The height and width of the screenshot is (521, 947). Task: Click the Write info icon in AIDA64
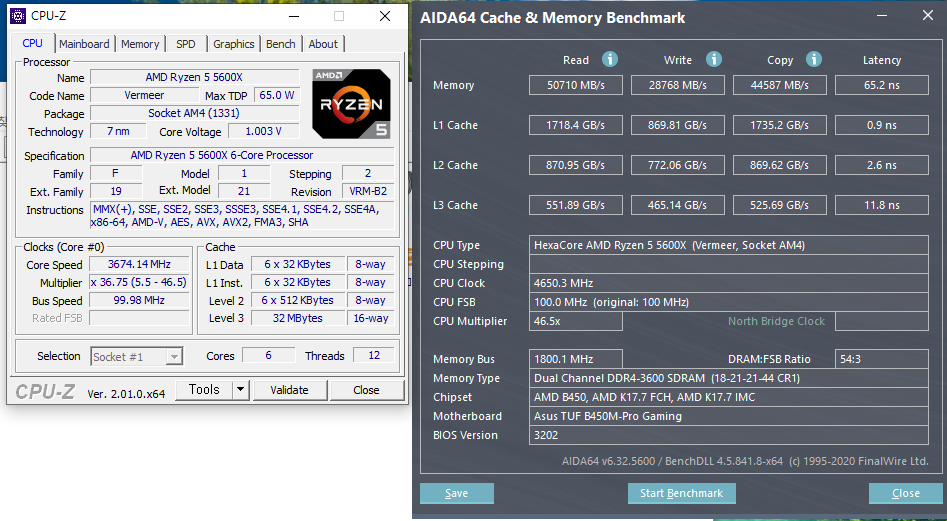pyautogui.click(x=714, y=59)
